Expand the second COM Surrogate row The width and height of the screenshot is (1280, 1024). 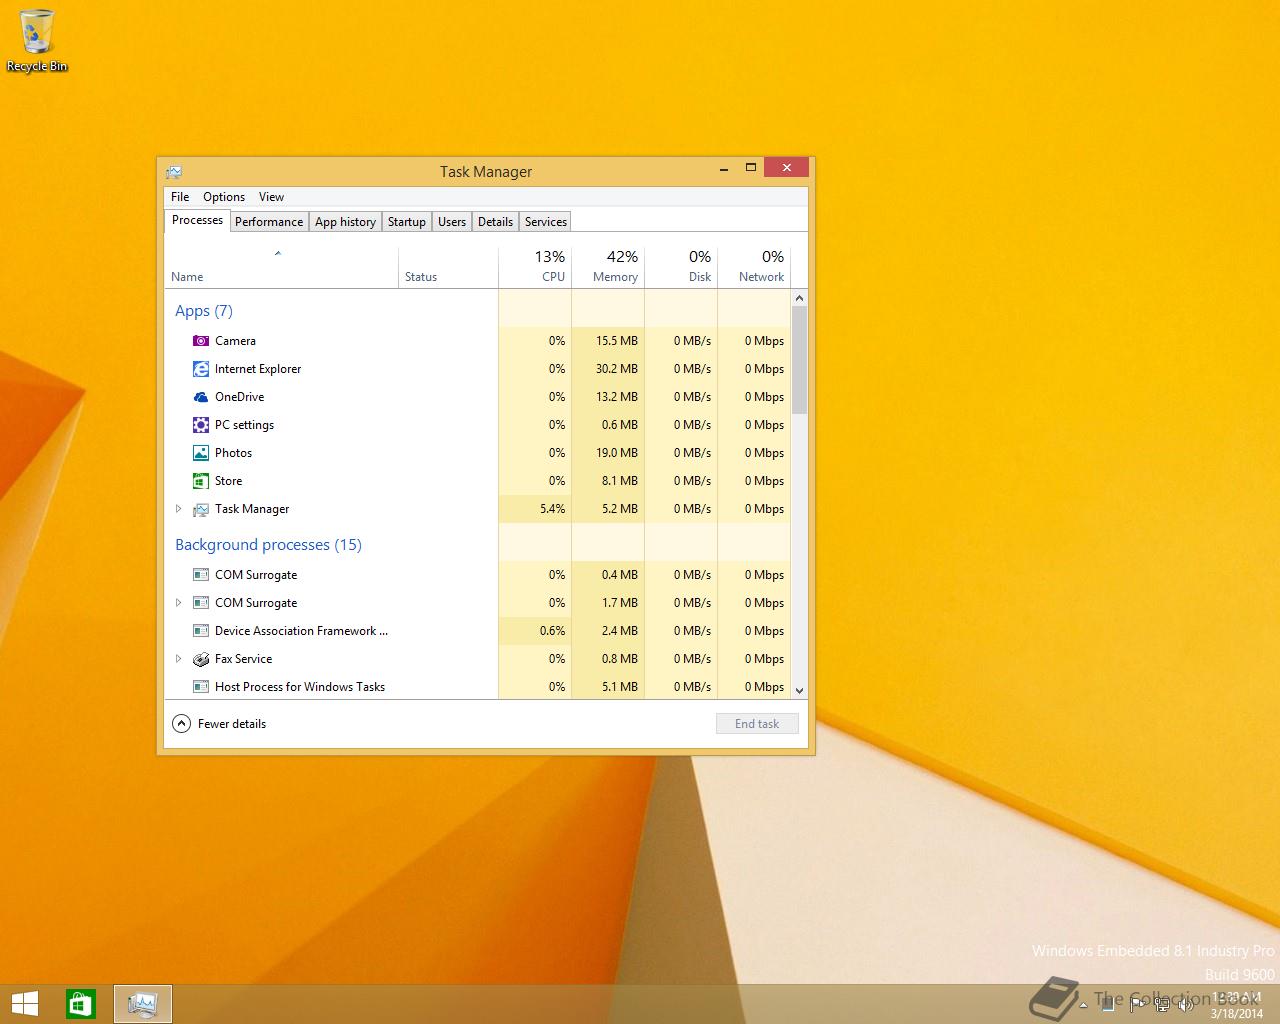(179, 603)
